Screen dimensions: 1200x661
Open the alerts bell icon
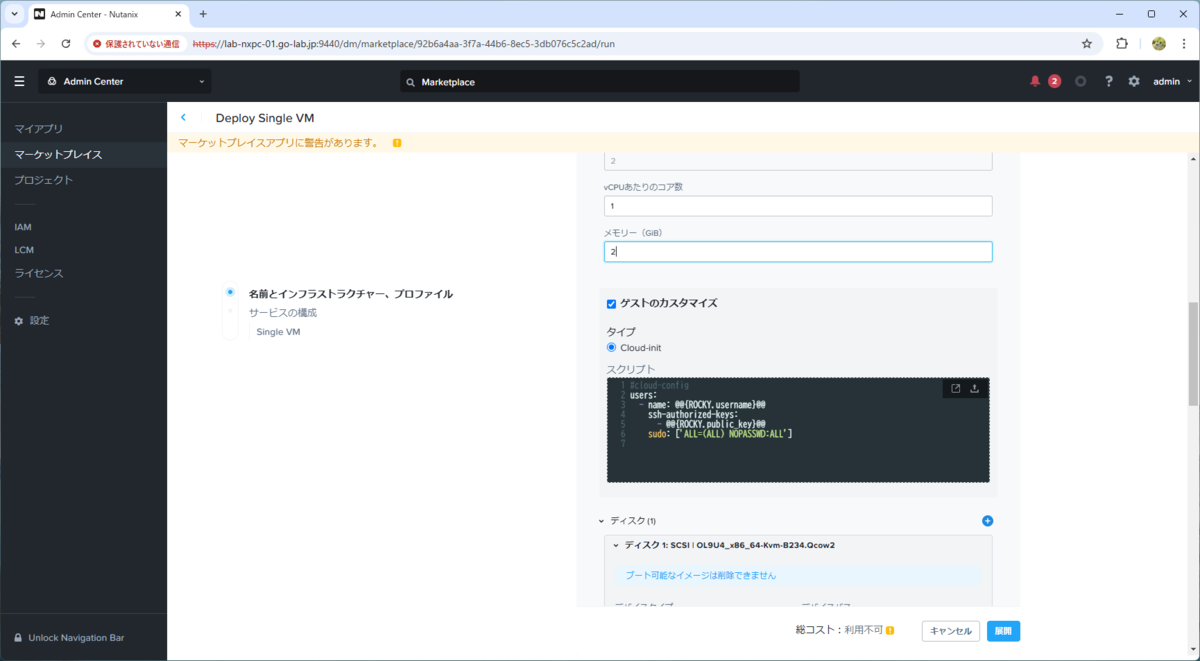pyautogui.click(x=1035, y=81)
